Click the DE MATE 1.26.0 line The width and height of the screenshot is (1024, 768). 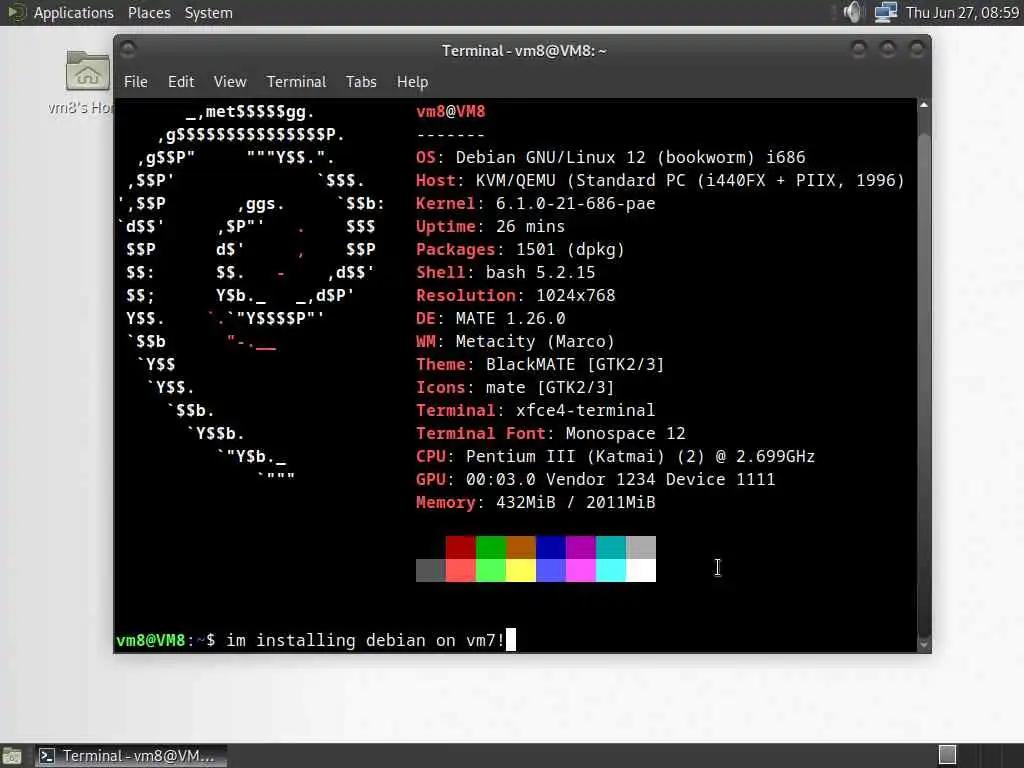pyautogui.click(x=490, y=318)
